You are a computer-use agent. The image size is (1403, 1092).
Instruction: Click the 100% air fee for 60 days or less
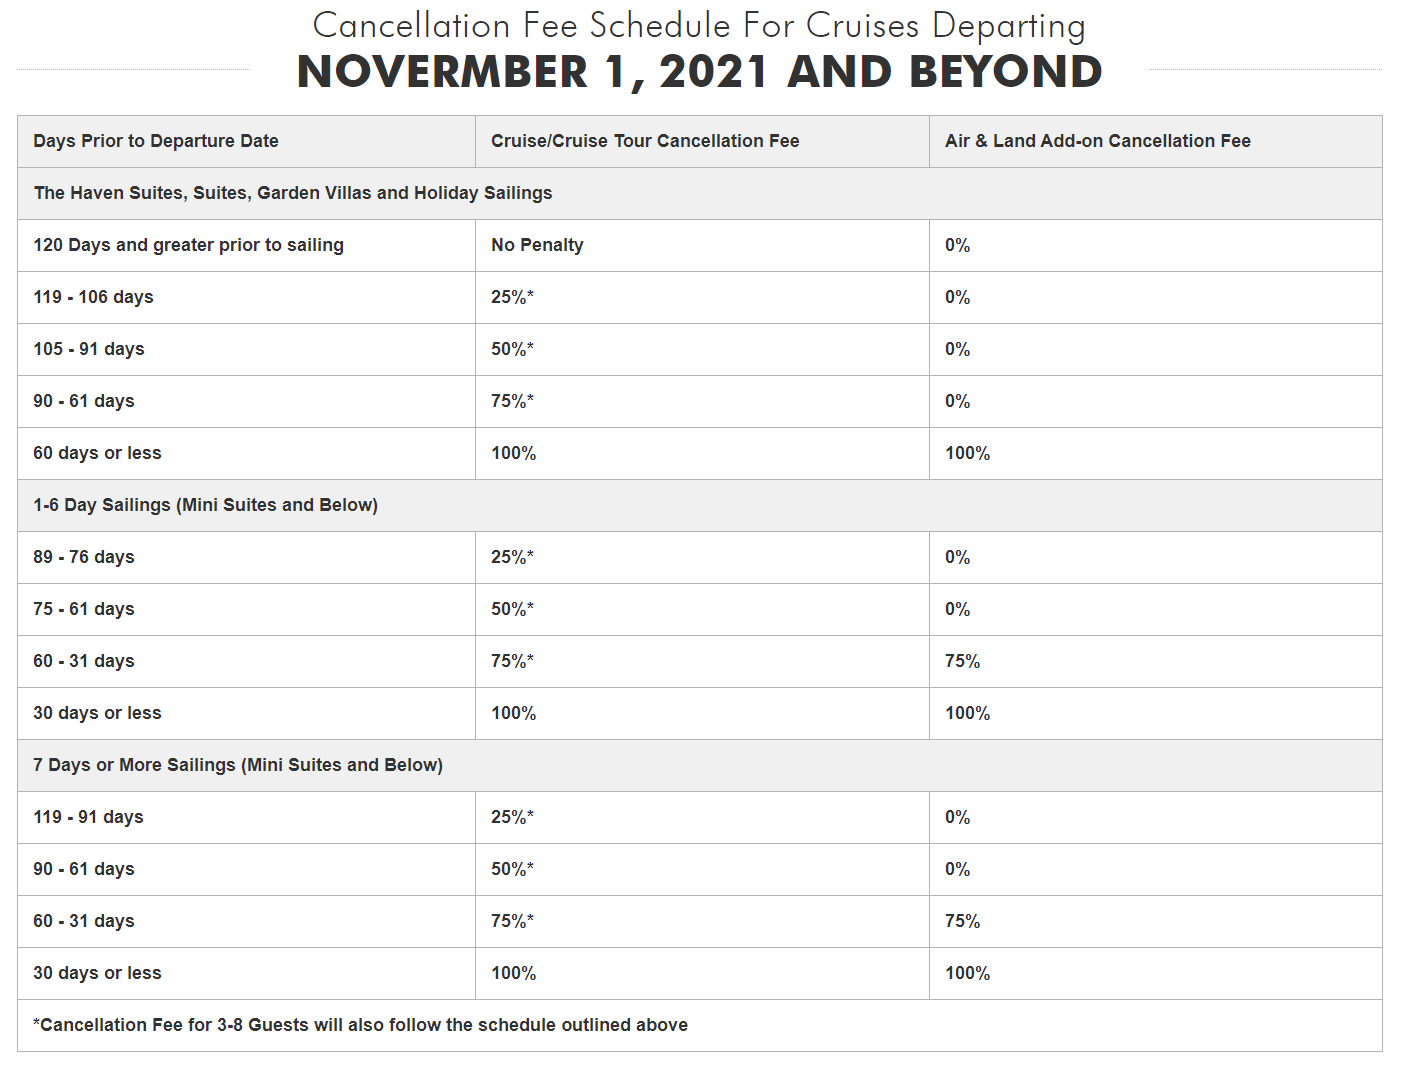click(x=967, y=453)
